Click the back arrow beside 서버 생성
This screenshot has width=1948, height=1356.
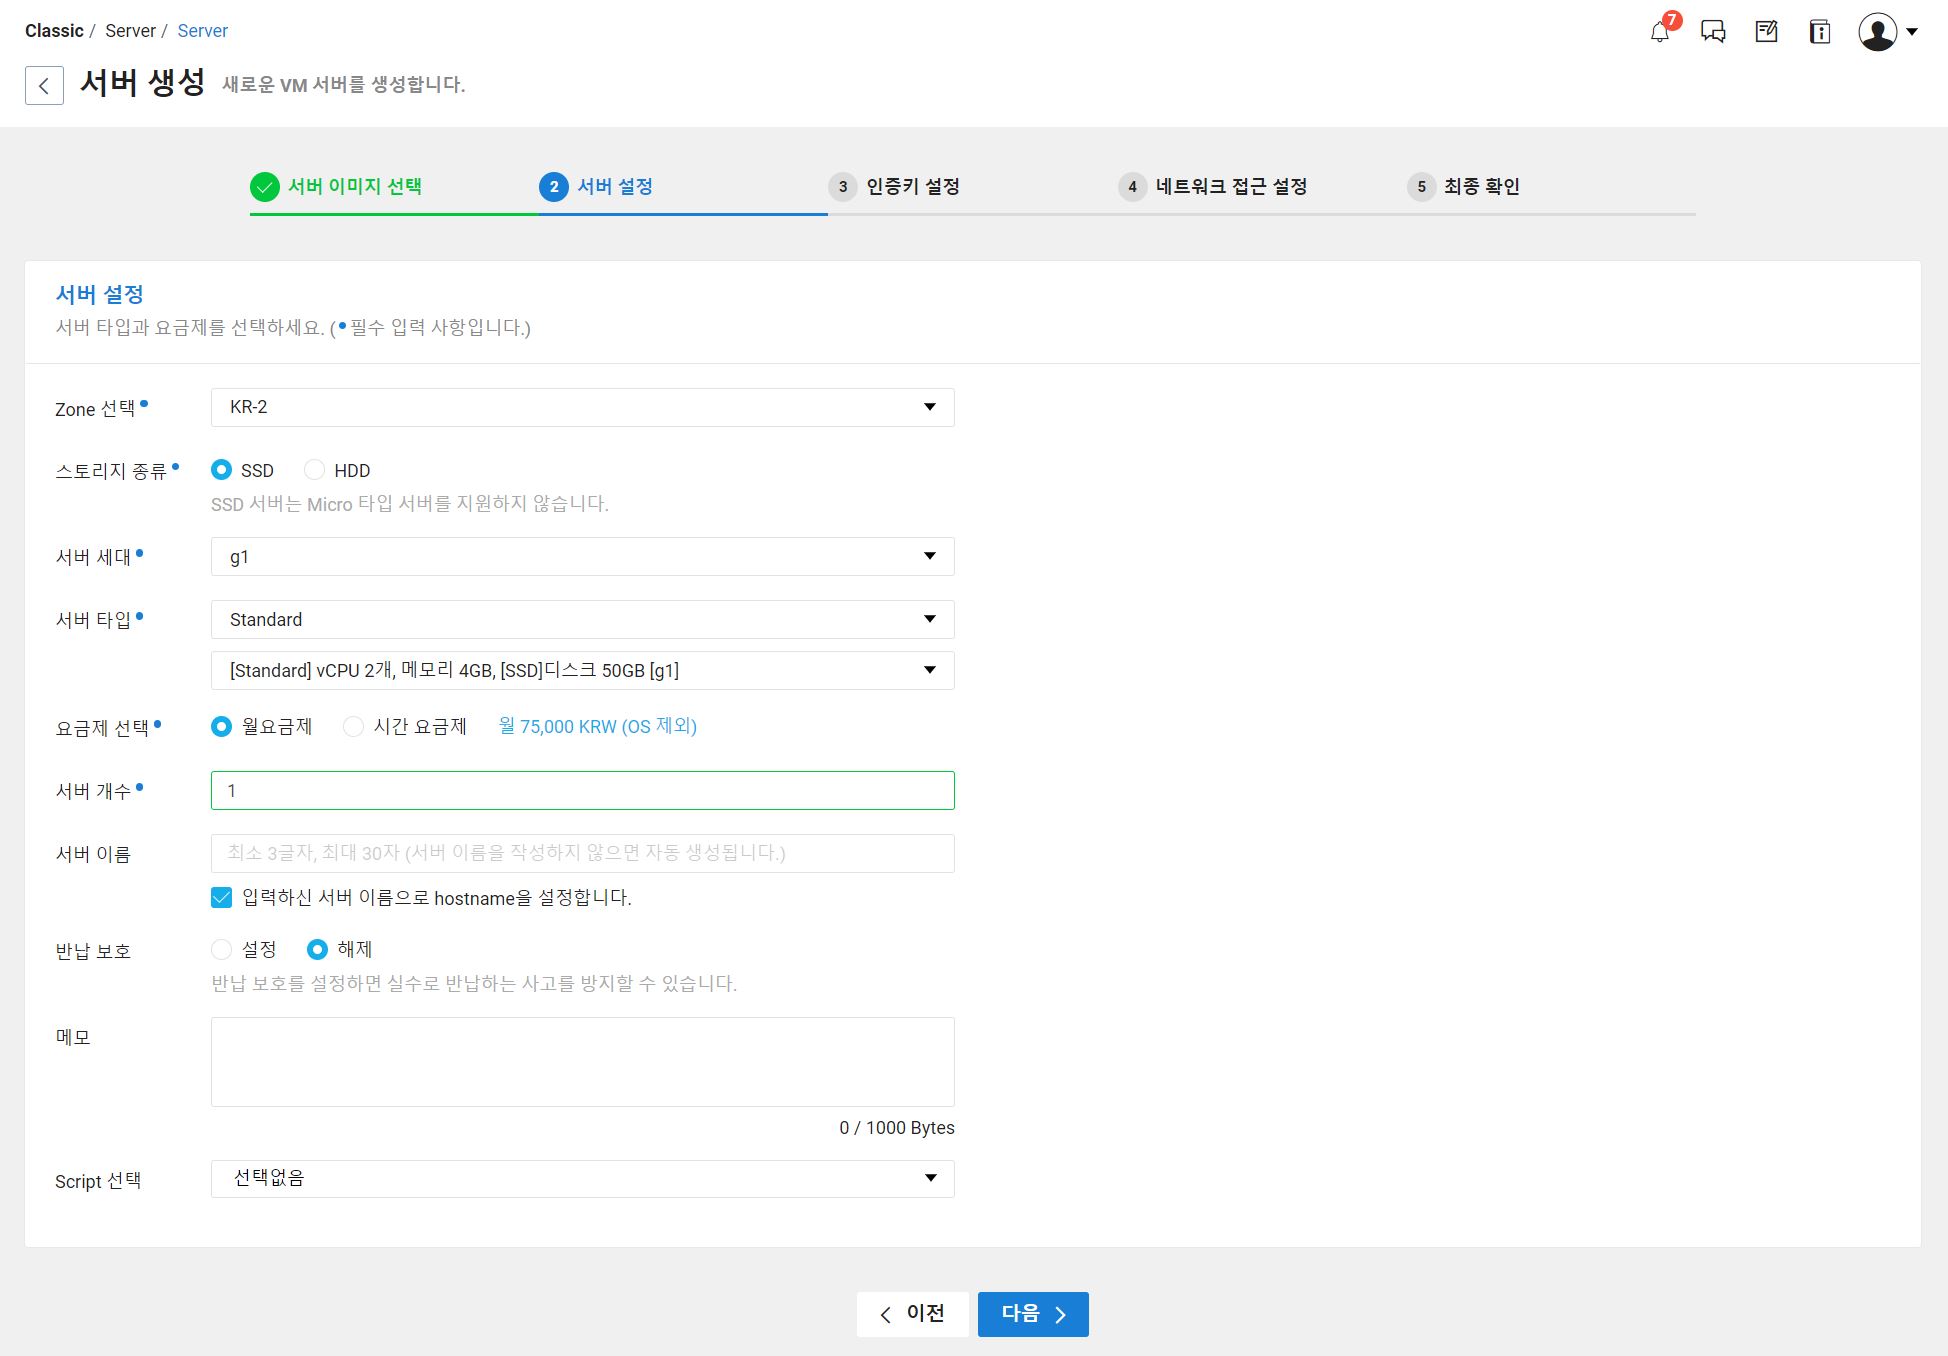tap(44, 85)
